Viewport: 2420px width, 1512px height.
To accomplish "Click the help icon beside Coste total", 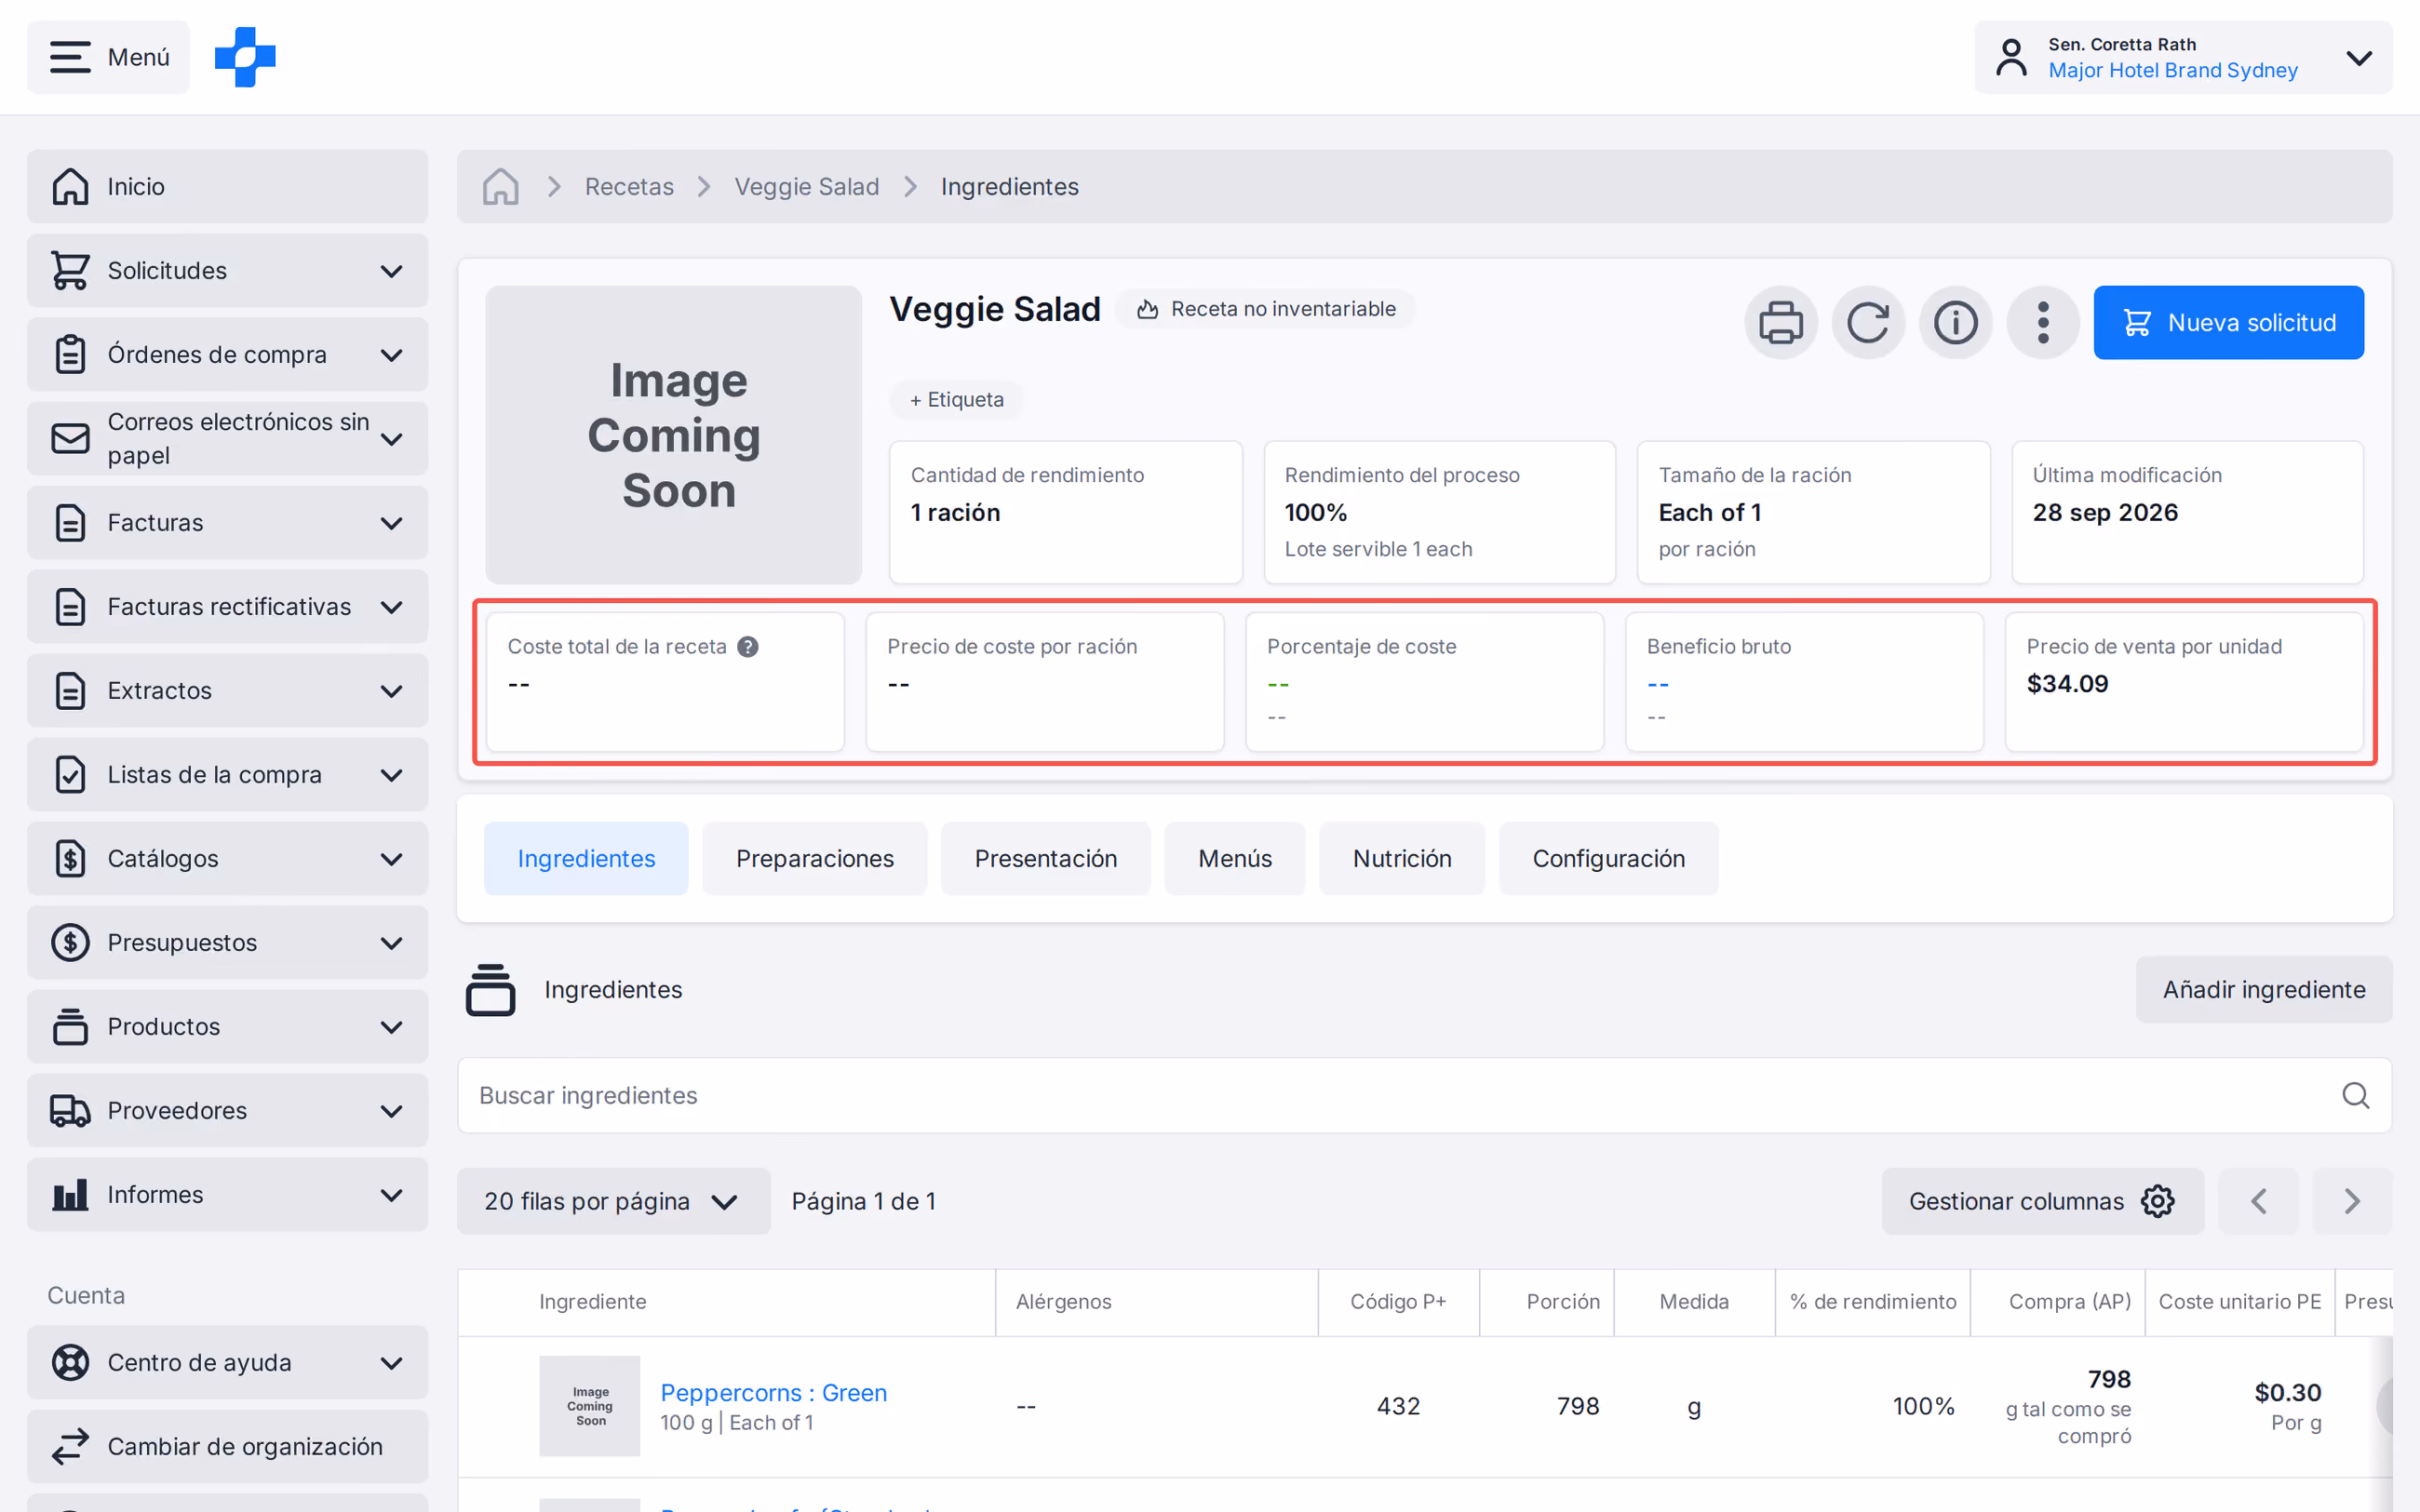I will coord(747,647).
